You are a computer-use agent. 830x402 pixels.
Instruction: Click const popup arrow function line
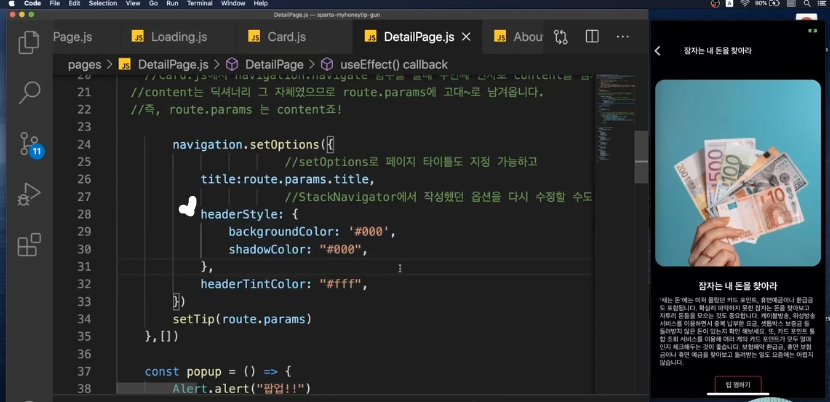click(x=218, y=372)
